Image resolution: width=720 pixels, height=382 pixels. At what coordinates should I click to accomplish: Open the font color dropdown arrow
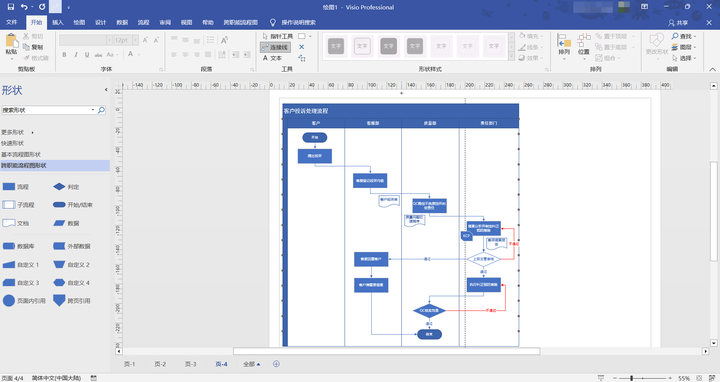[x=139, y=54]
